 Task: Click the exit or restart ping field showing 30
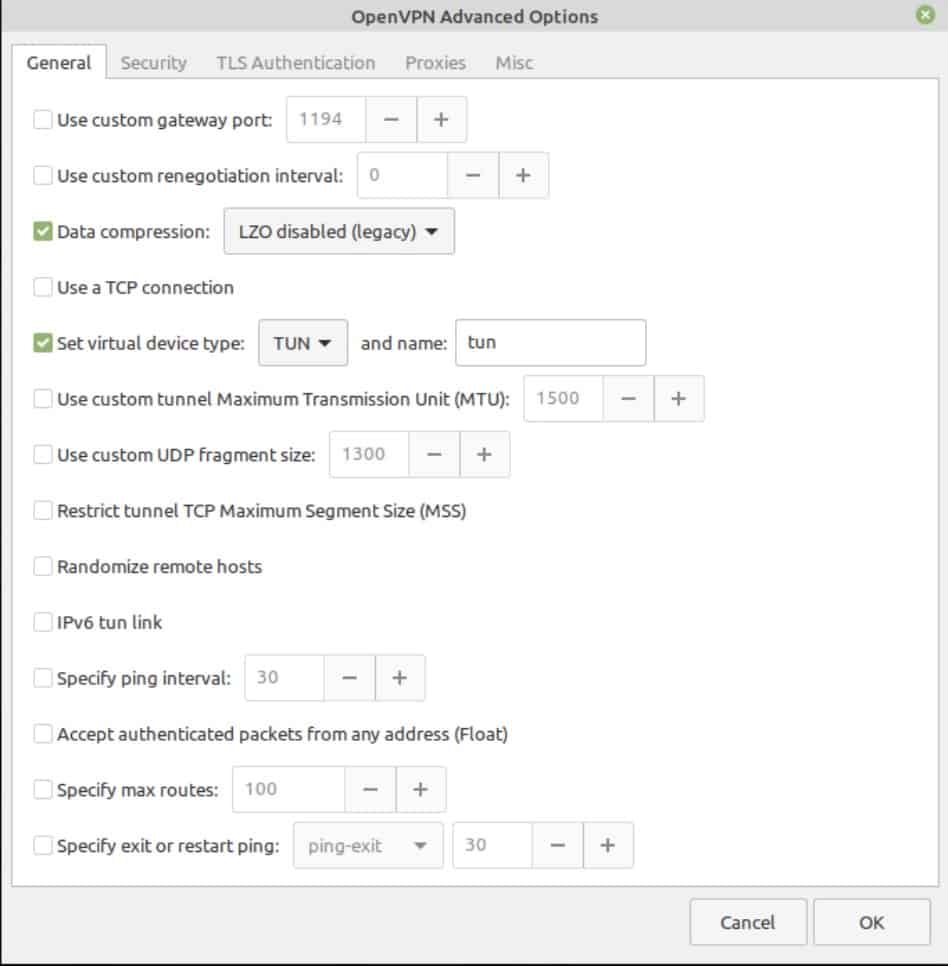492,845
